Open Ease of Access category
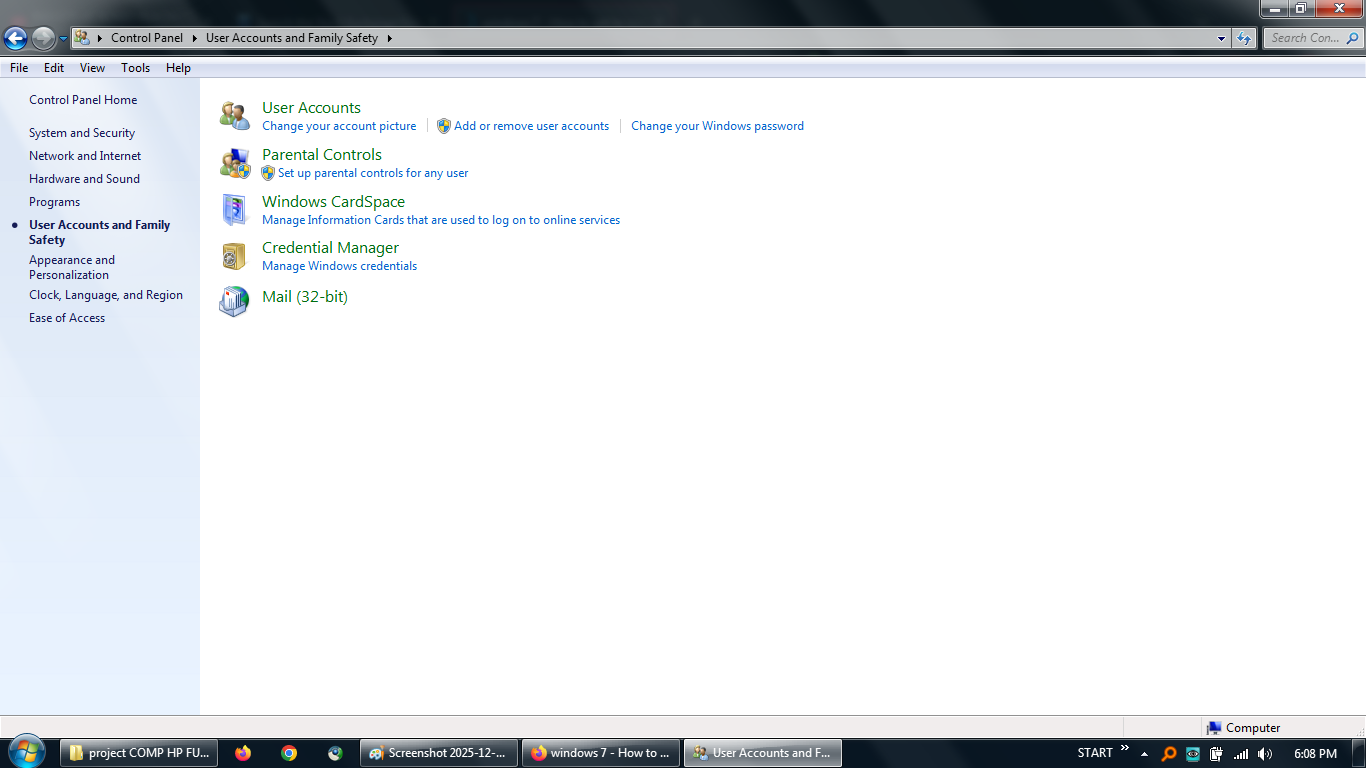 pyautogui.click(x=67, y=318)
